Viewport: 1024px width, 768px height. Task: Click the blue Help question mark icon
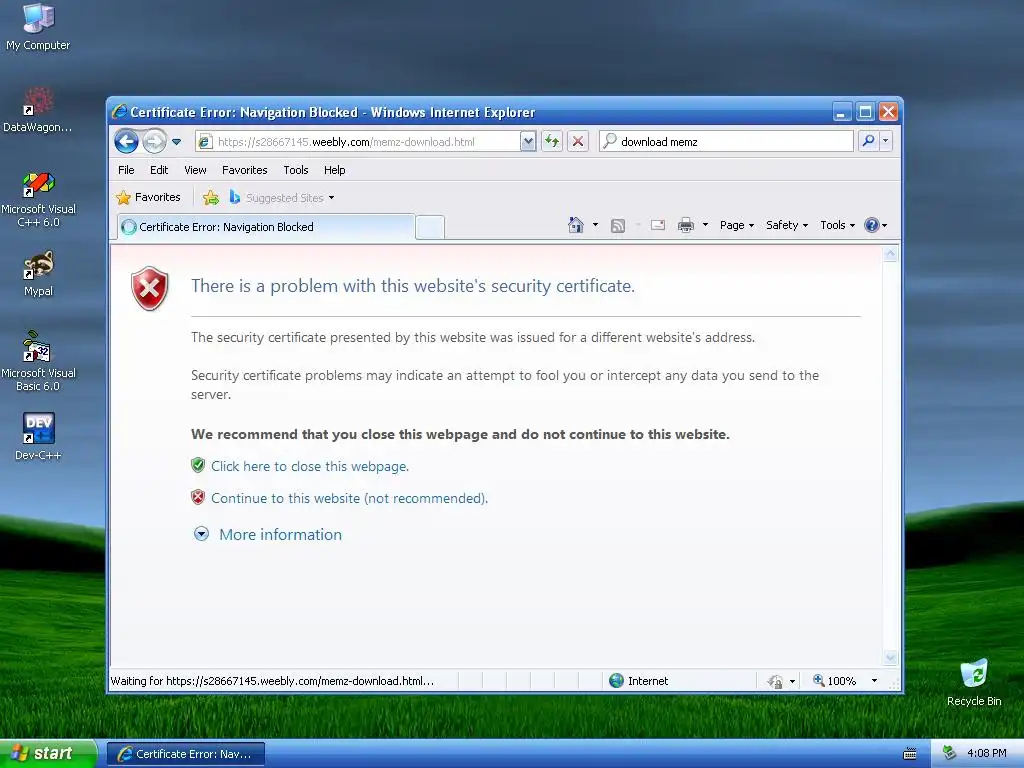(871, 225)
